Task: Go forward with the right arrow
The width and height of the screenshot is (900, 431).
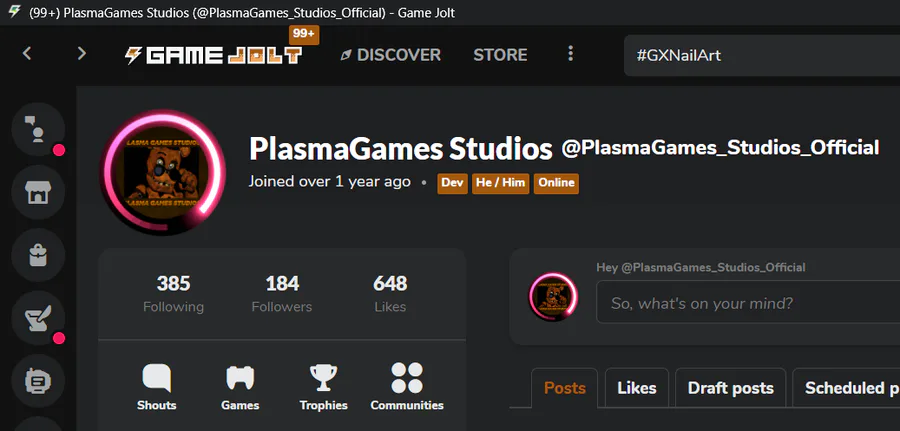Action: (82, 54)
